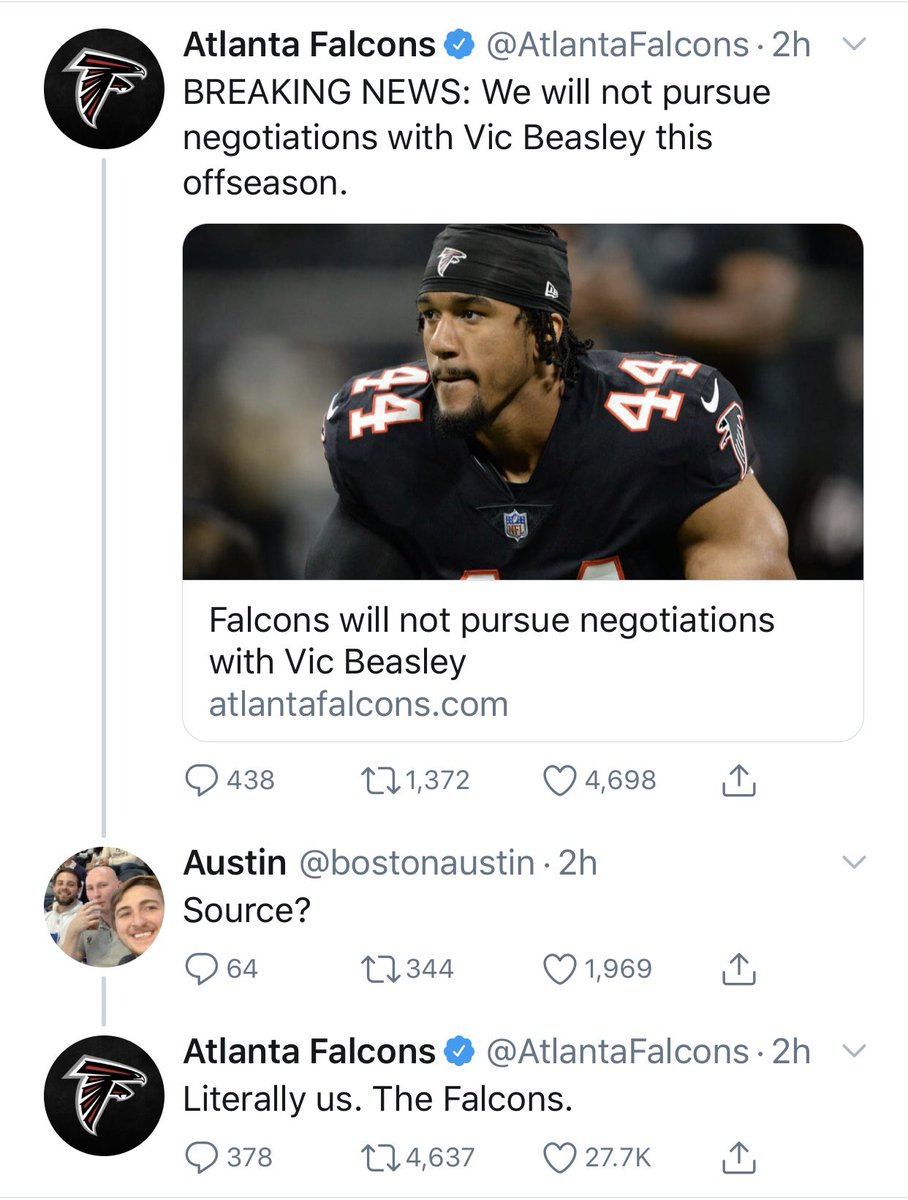Share Austin's "Source?" tweet

(736, 968)
